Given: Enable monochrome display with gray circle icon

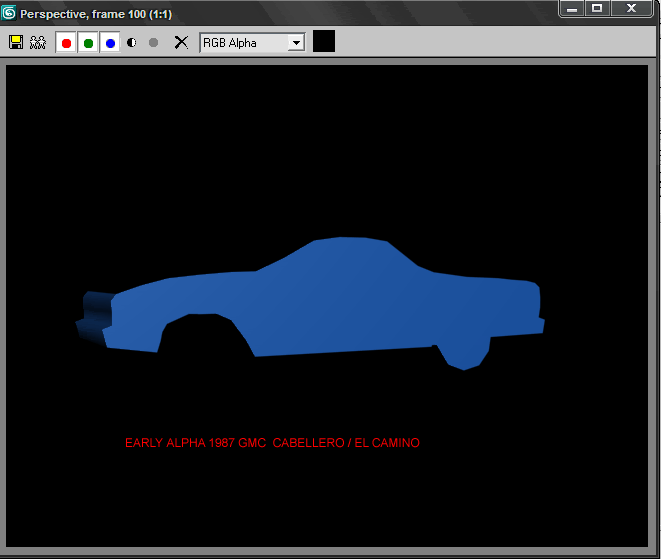Looking at the screenshot, I should pyautogui.click(x=154, y=43).
